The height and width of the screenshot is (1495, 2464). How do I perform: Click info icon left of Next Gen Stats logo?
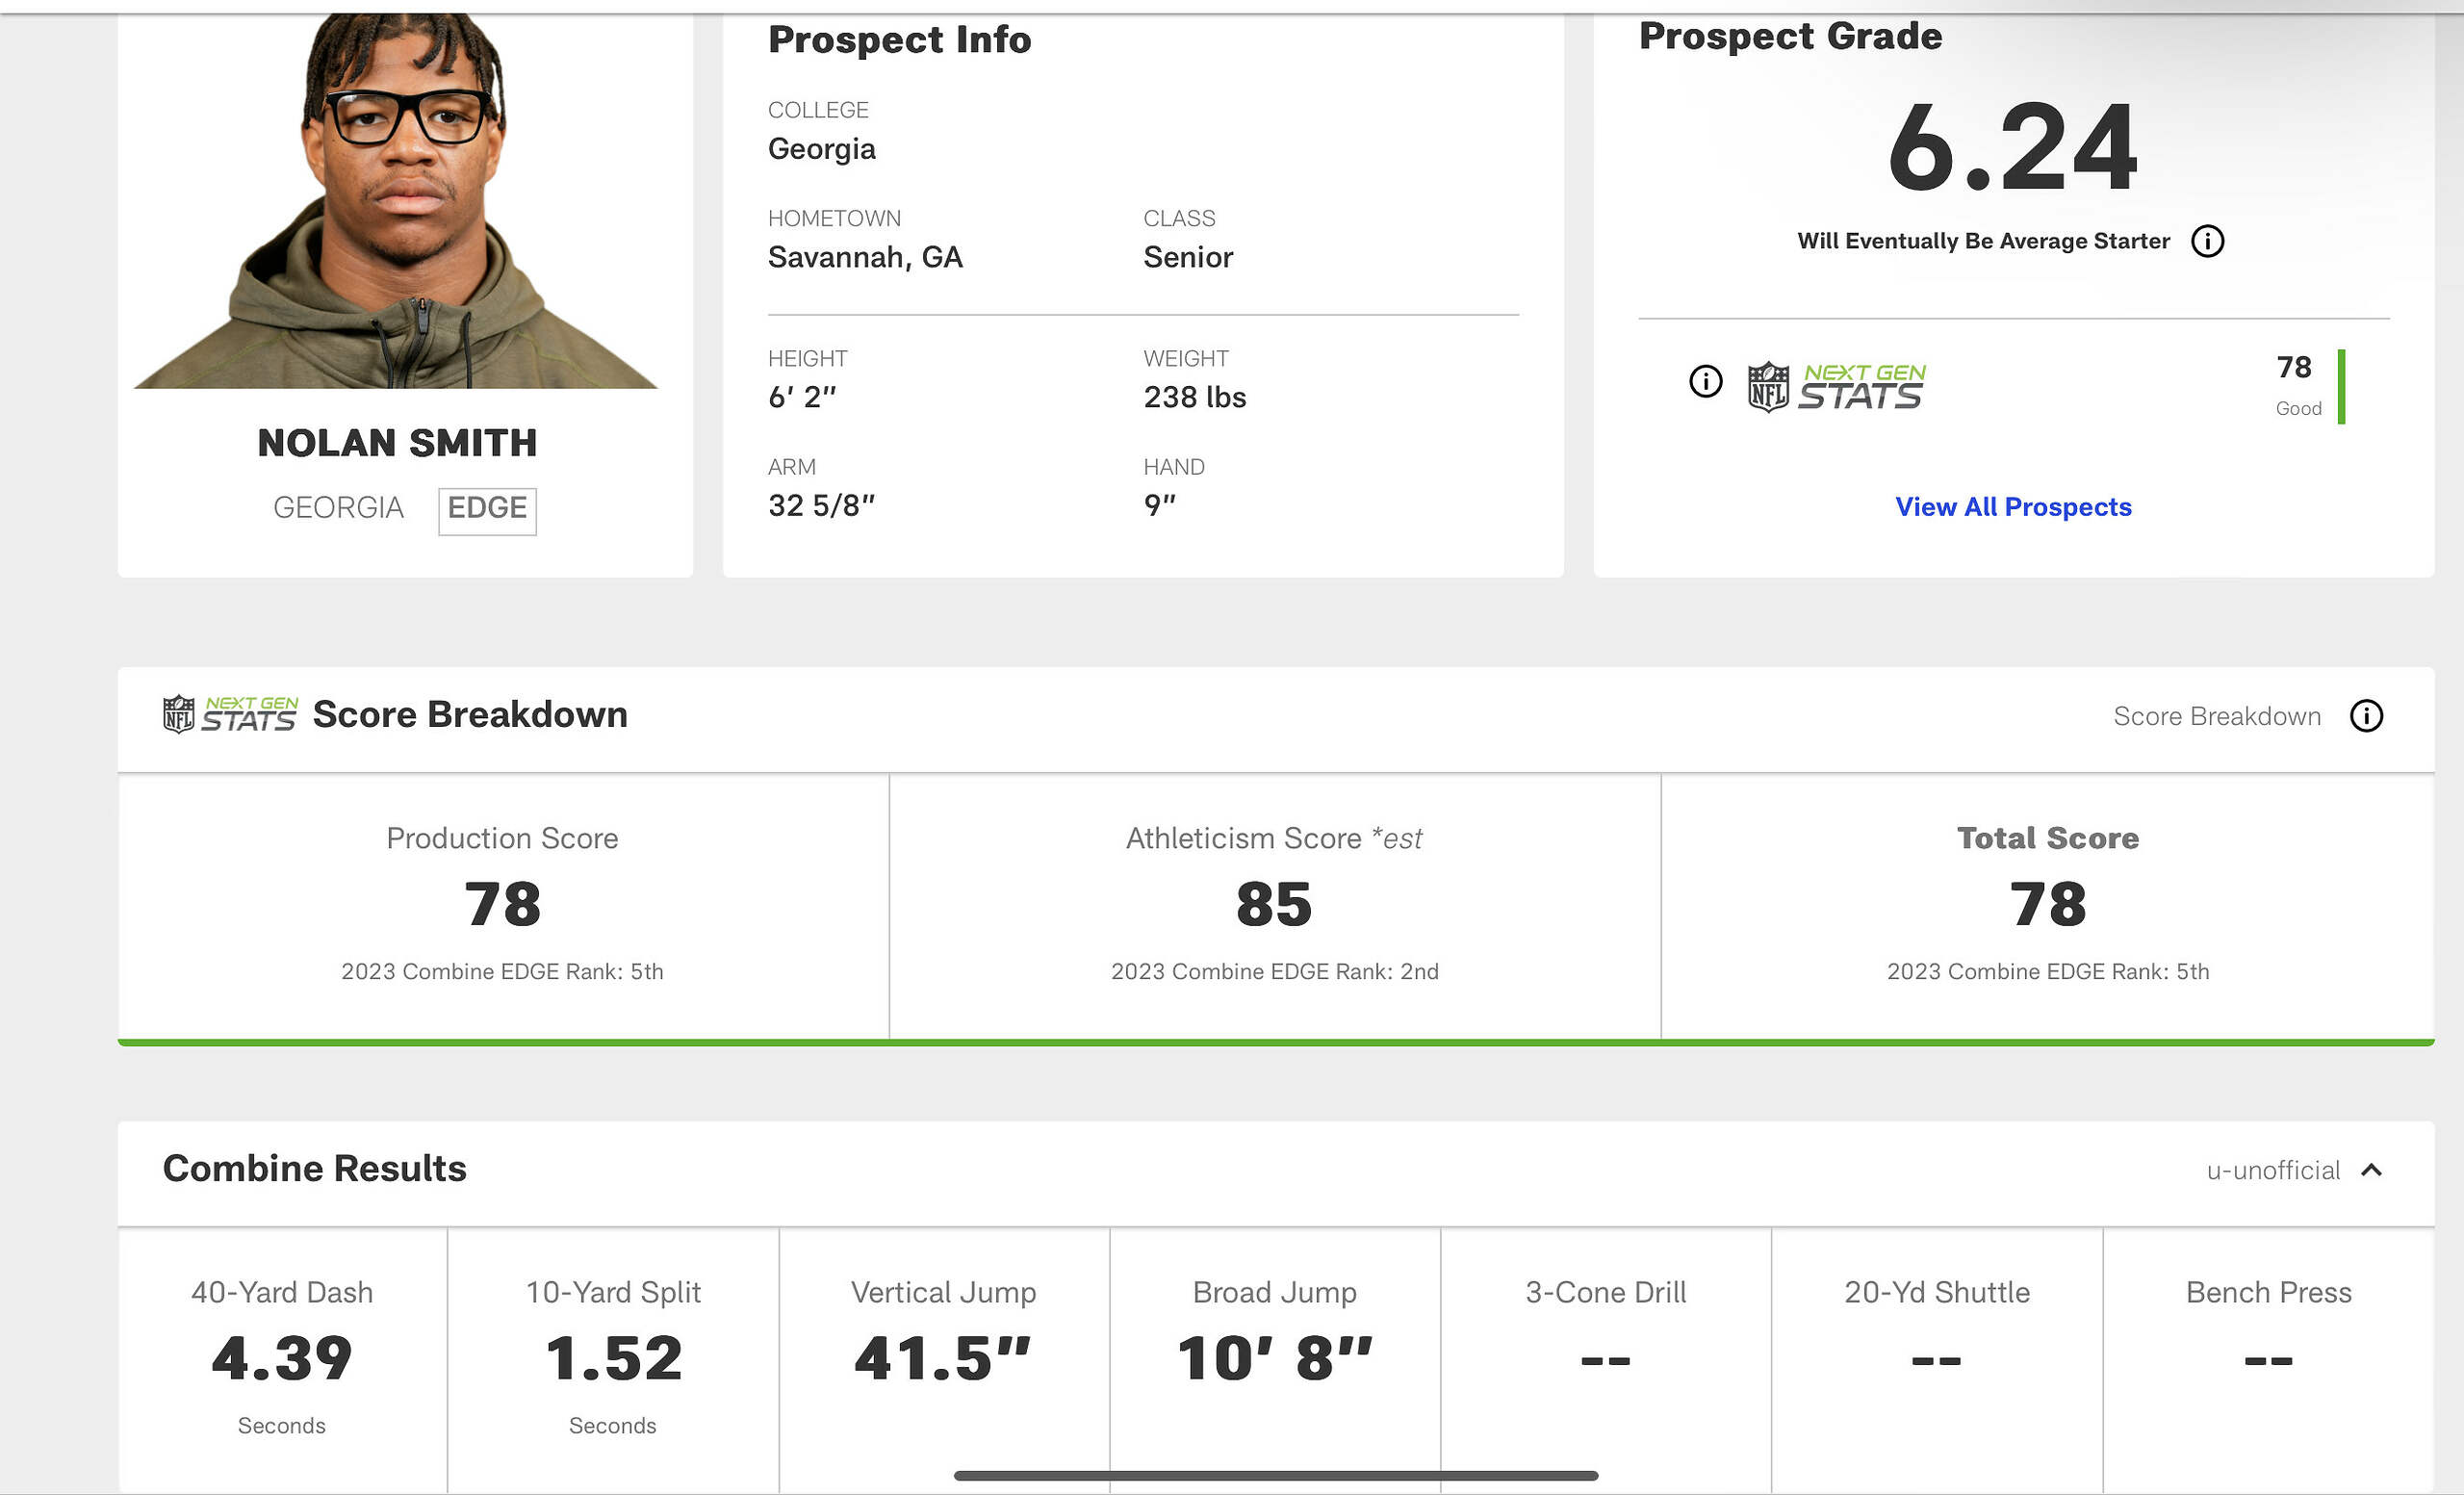click(1705, 381)
